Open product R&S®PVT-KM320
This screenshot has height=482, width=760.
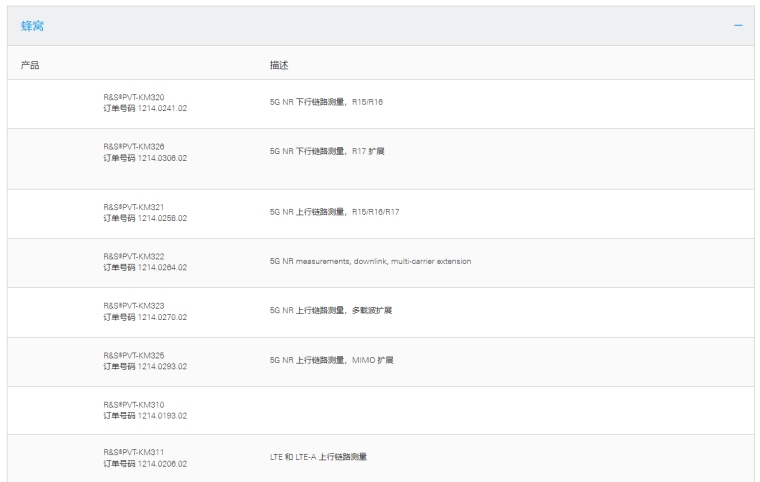[134, 97]
